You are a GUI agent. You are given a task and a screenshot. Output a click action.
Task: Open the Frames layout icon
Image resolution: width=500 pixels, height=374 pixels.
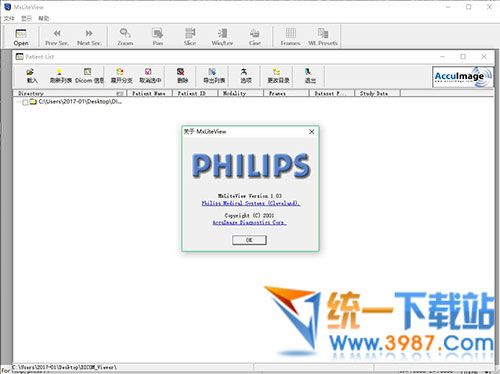pyautogui.click(x=290, y=37)
